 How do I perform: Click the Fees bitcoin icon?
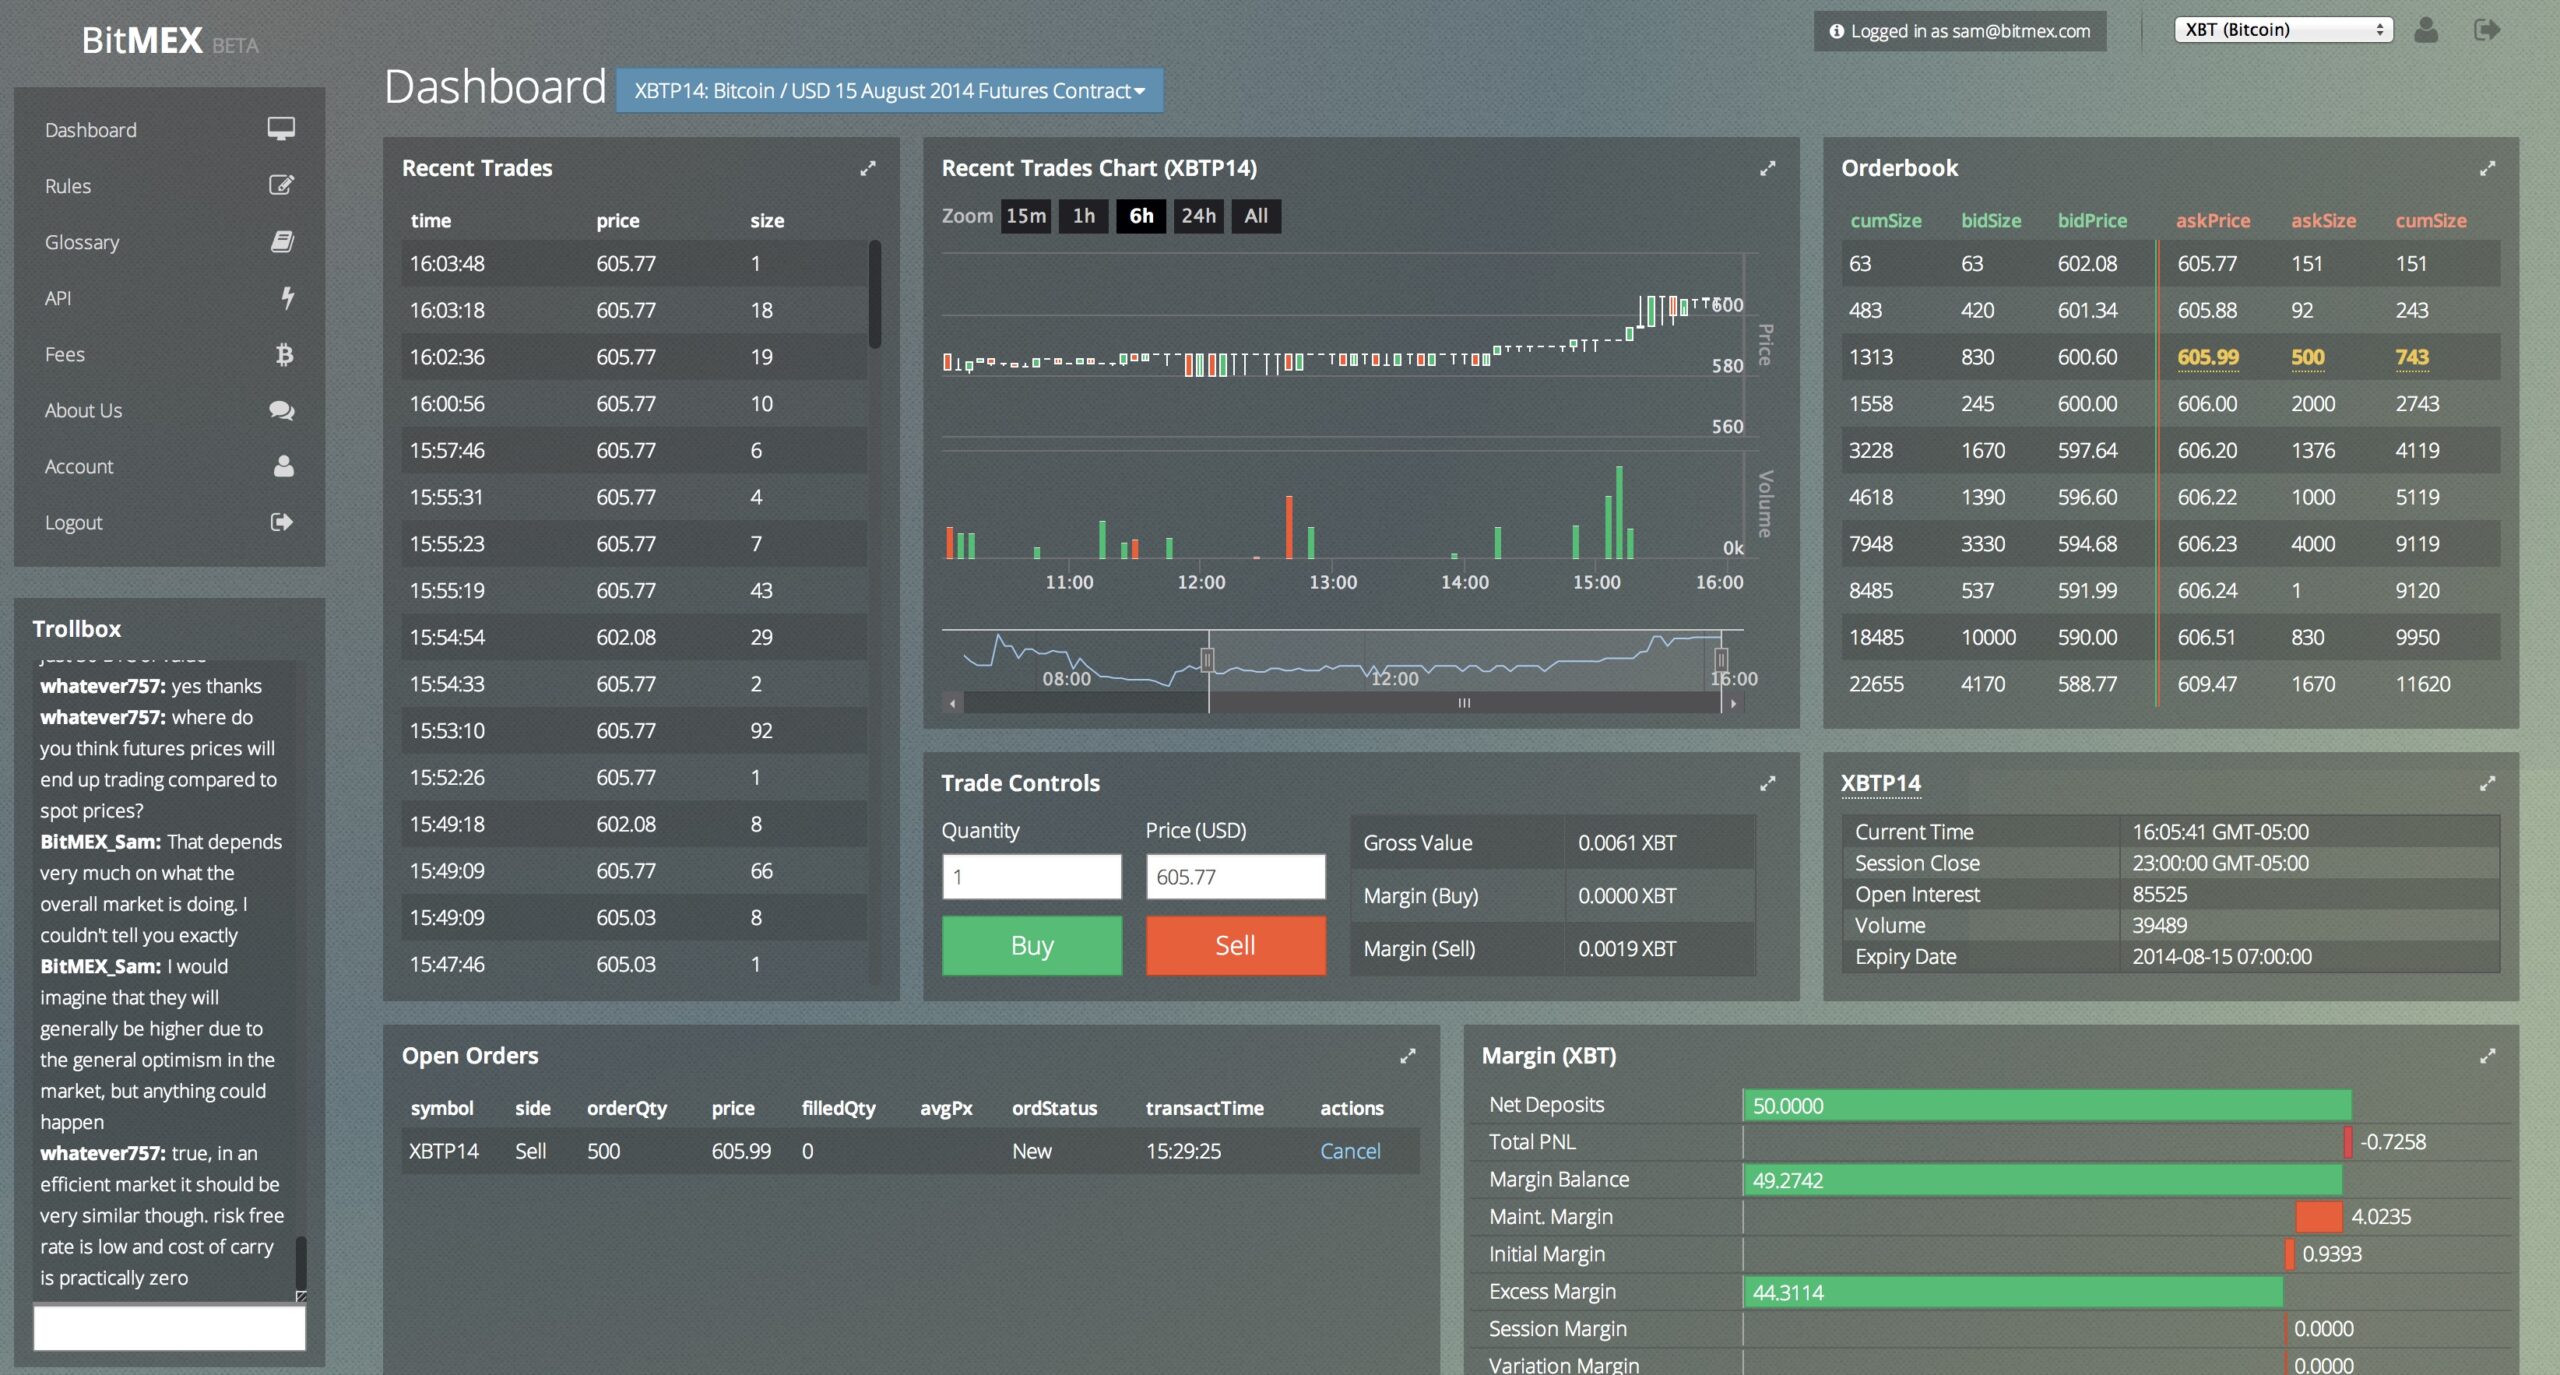[x=284, y=354]
